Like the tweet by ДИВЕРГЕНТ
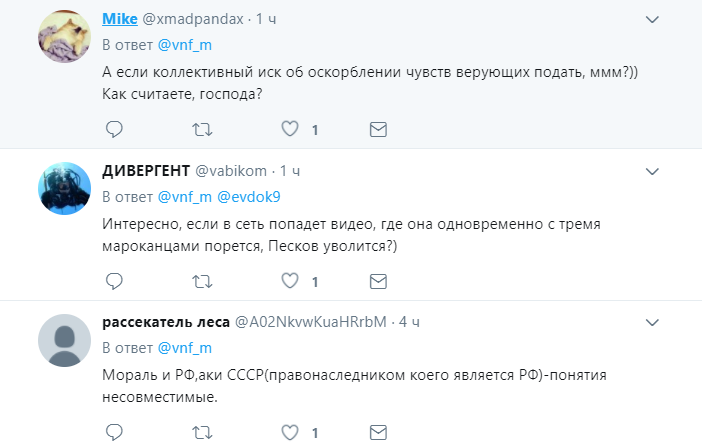Viewport: 702px width, 445px height. tap(290, 282)
